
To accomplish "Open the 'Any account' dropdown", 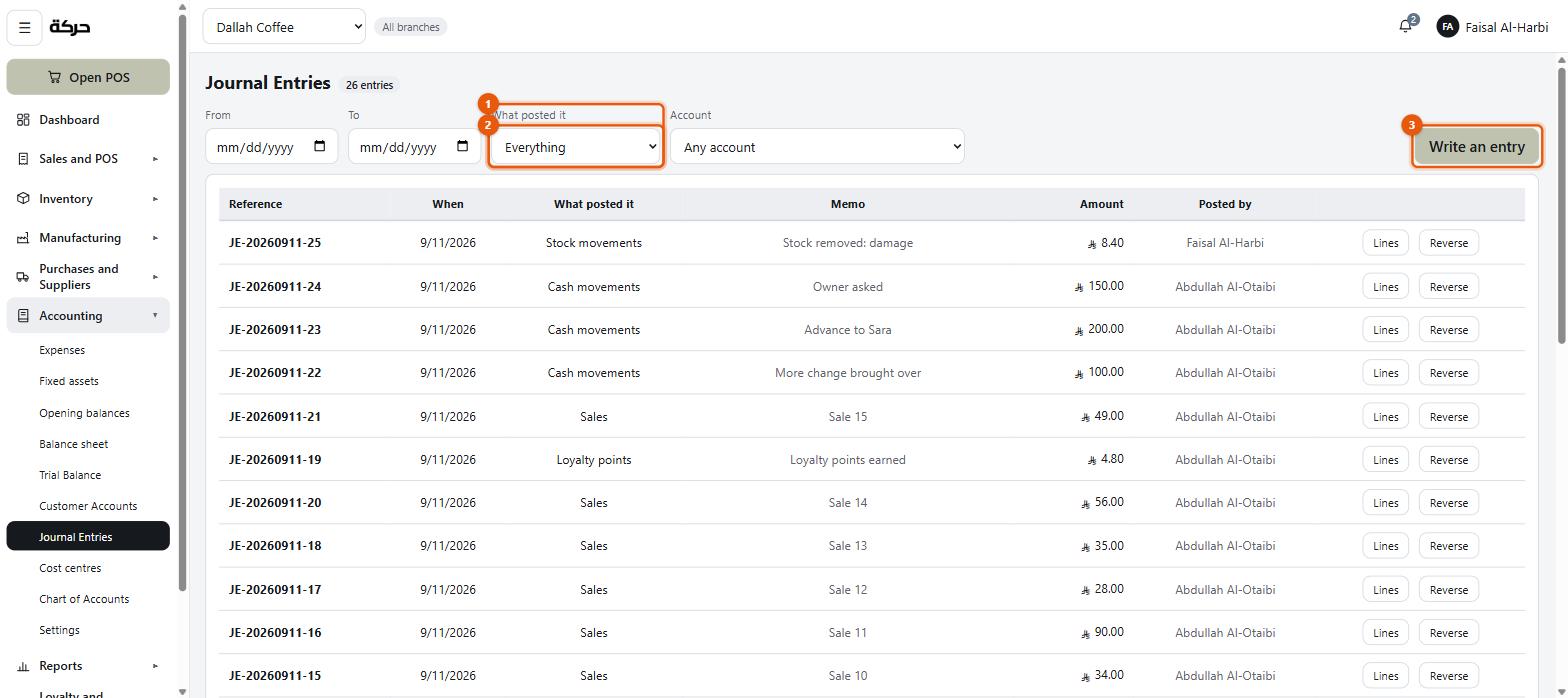I will click(817, 147).
